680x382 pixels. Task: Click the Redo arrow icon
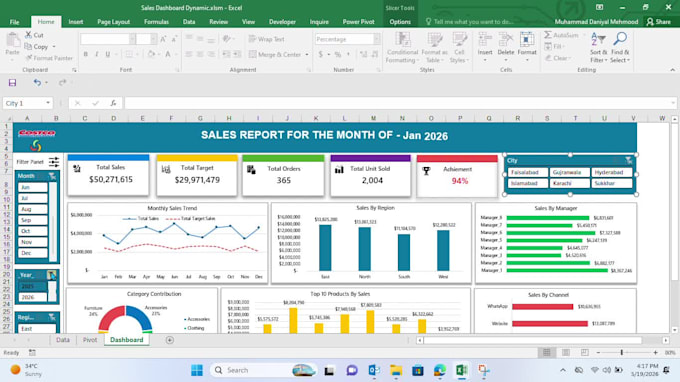(62, 82)
